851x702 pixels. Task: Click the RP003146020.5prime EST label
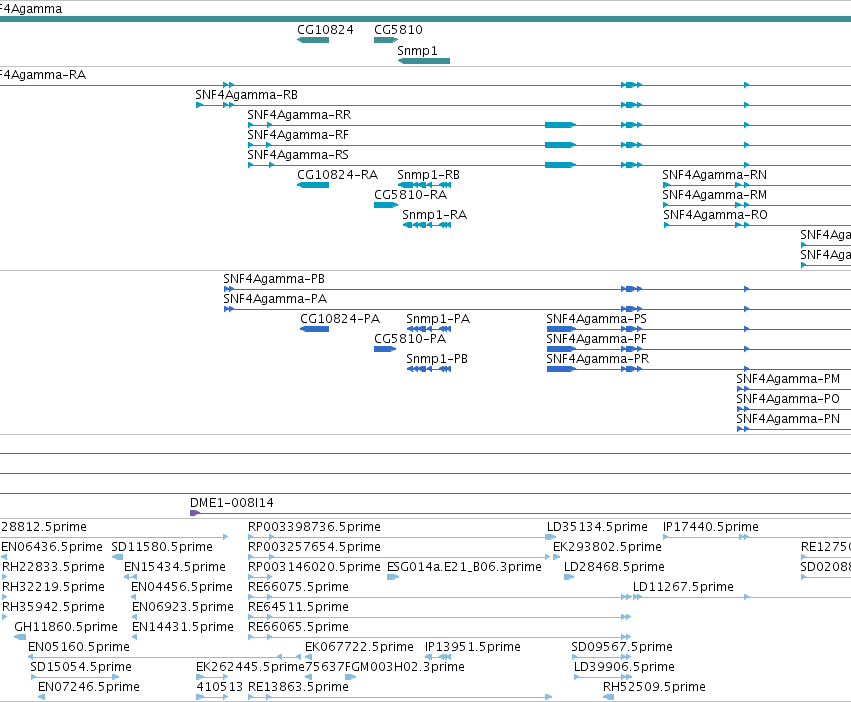tap(314, 567)
